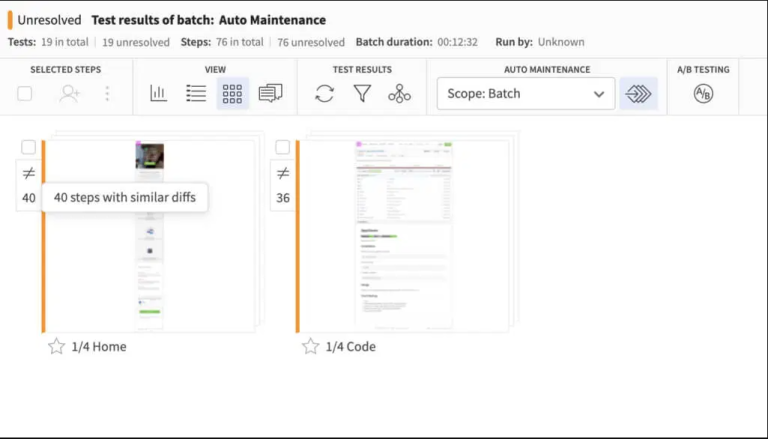Tick the Selected Steps select-all checkbox
The height and width of the screenshot is (439, 768).
[x=25, y=94]
